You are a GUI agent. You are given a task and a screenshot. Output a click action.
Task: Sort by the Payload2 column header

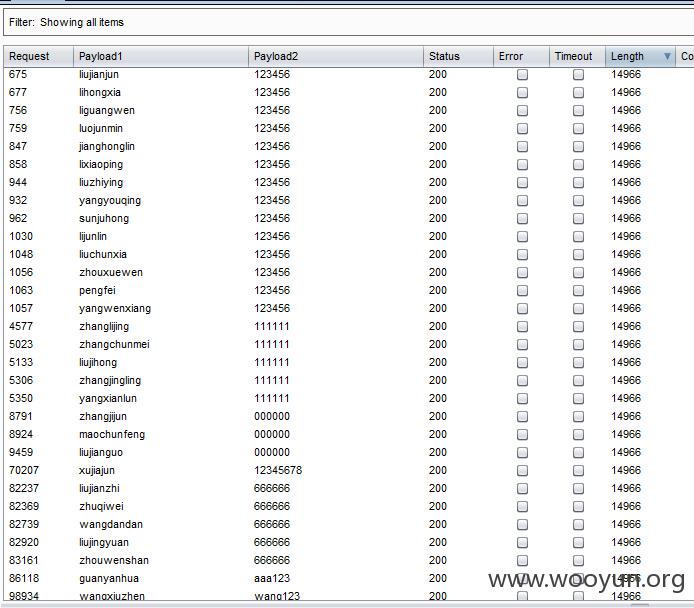tap(336, 56)
